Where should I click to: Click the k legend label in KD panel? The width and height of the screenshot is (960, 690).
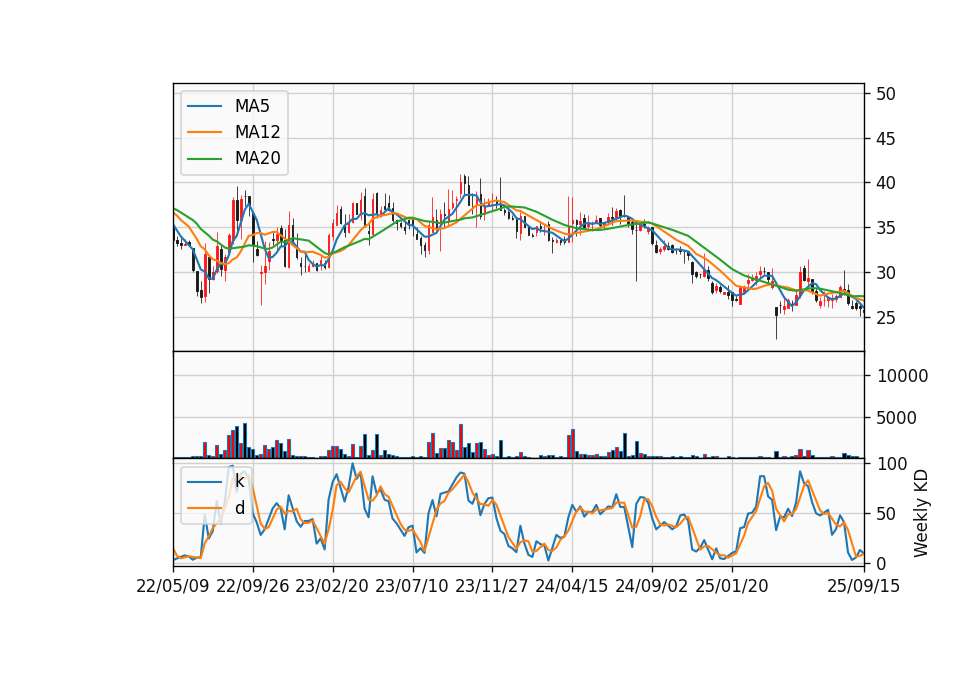click(239, 481)
